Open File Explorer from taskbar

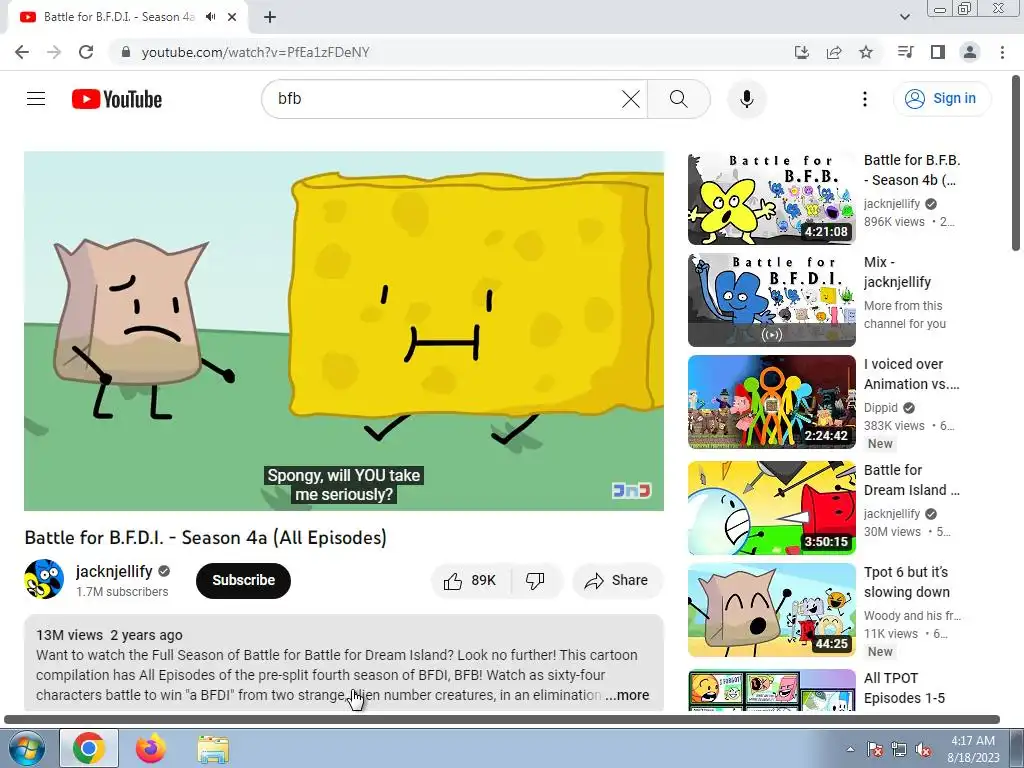tap(213, 748)
